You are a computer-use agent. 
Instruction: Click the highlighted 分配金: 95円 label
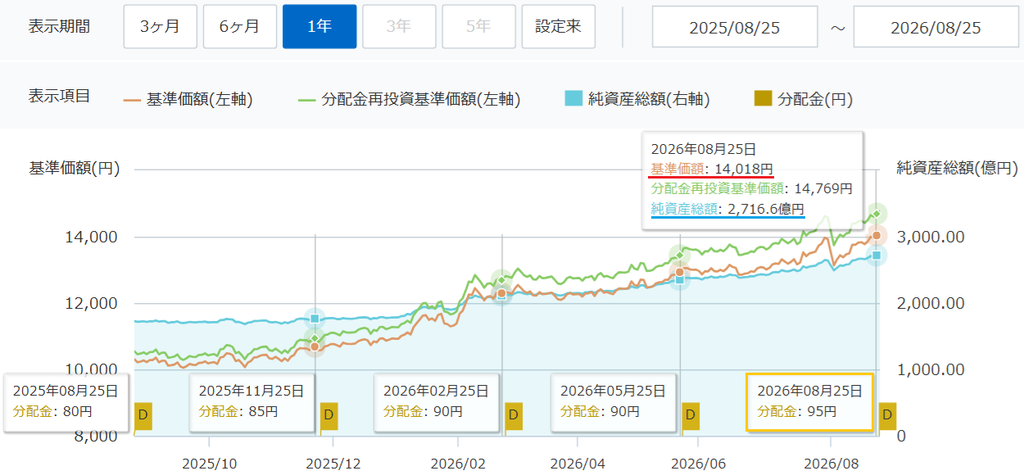797,412
